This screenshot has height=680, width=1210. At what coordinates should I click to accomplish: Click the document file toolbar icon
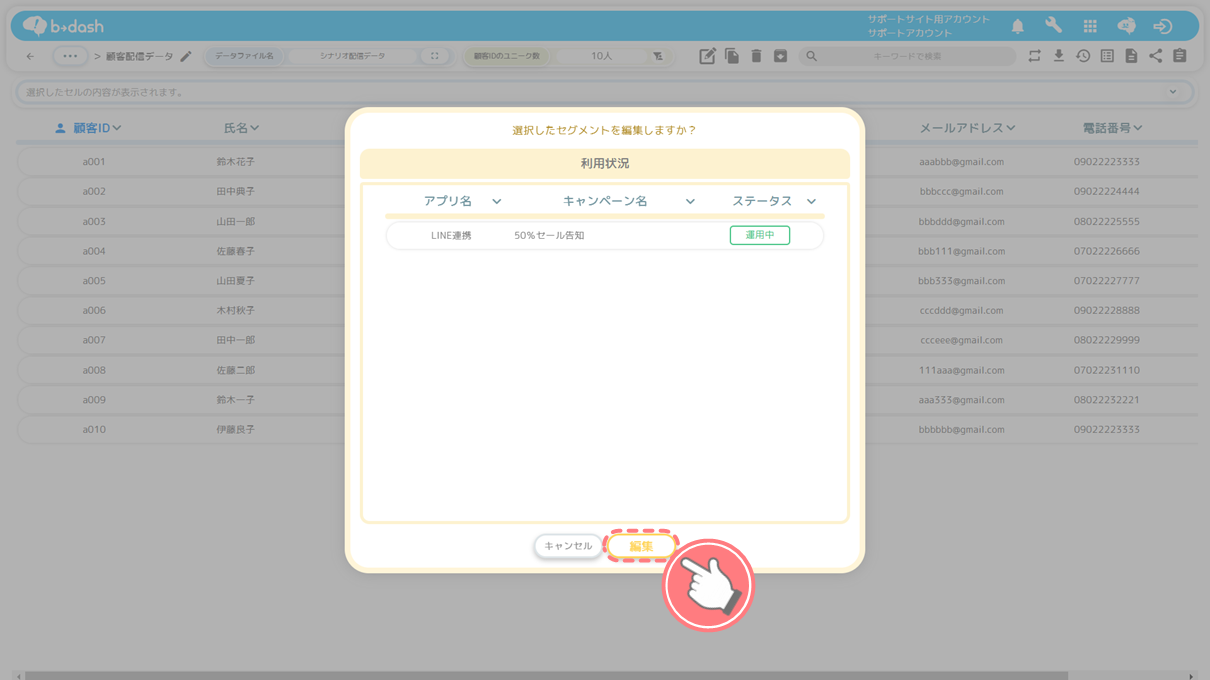tap(1131, 56)
